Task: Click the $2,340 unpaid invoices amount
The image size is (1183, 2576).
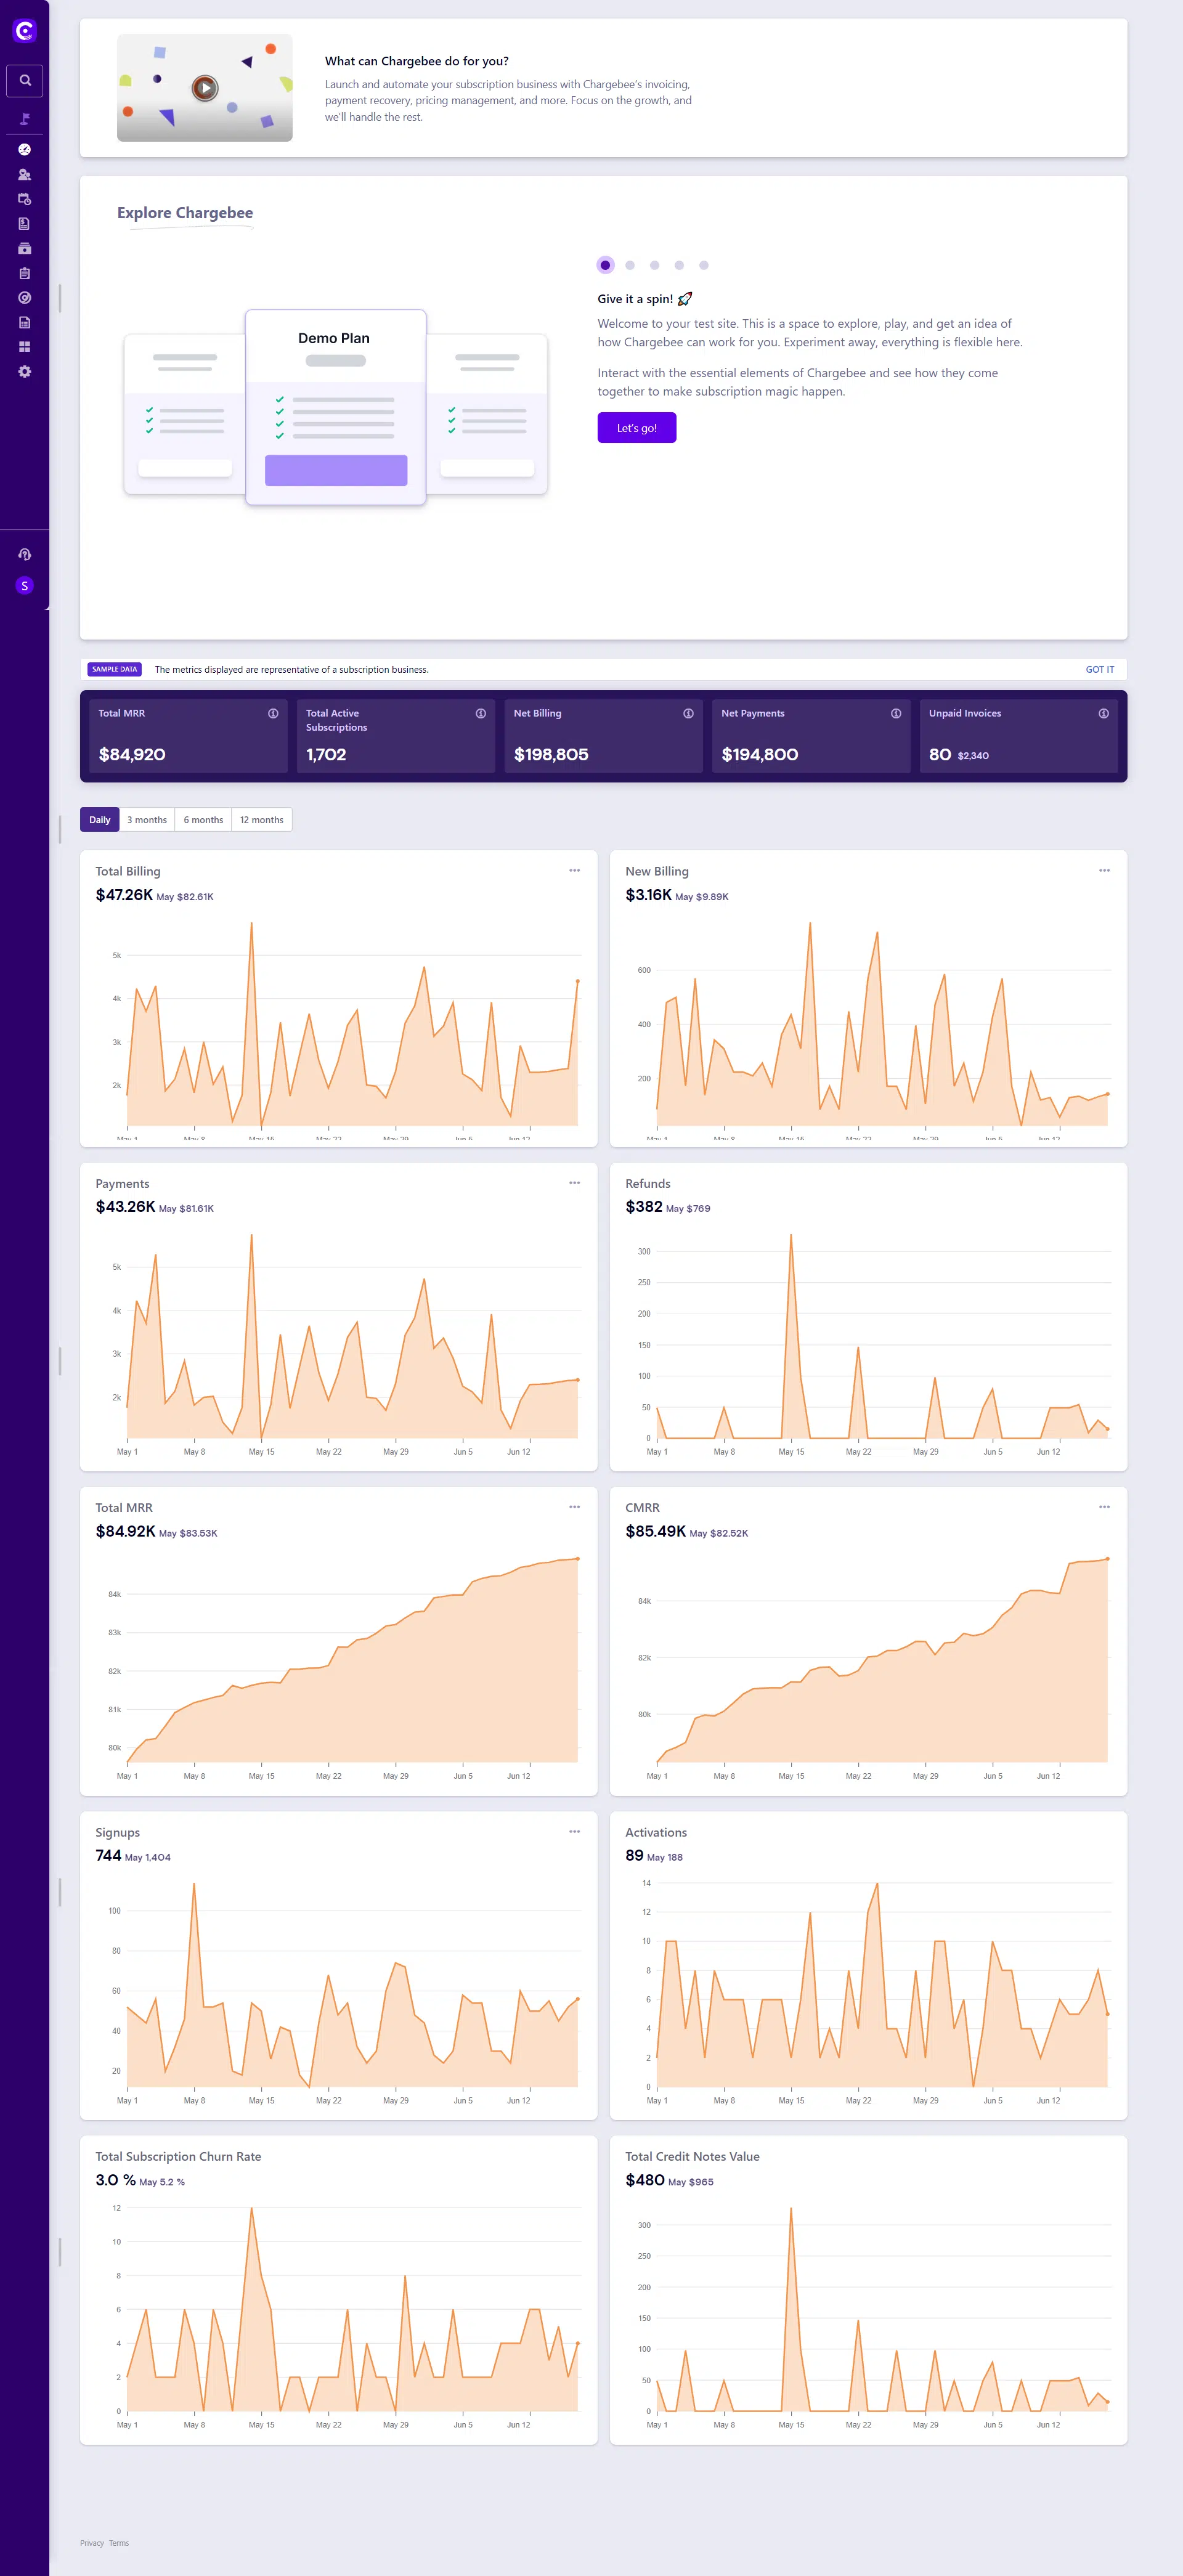Action: click(973, 756)
